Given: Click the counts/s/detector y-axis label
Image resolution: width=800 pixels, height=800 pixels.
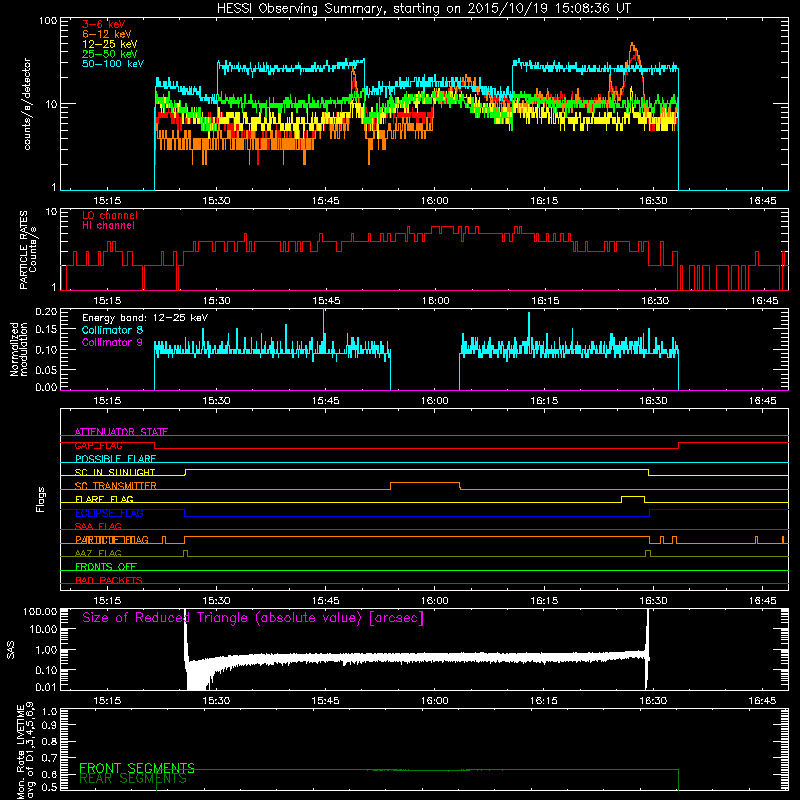Looking at the screenshot, I should click(x=27, y=104).
